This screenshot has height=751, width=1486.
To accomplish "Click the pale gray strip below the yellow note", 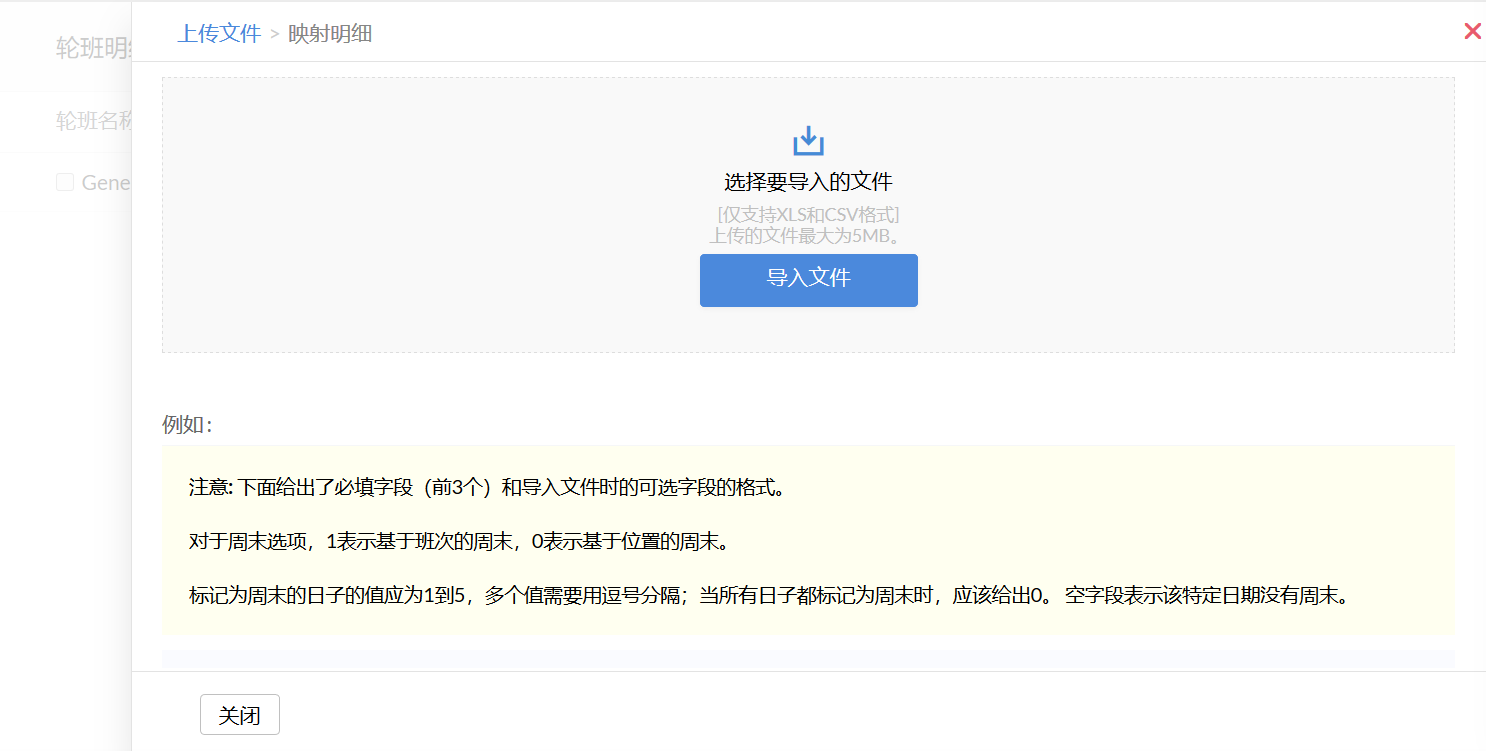I will click(808, 660).
